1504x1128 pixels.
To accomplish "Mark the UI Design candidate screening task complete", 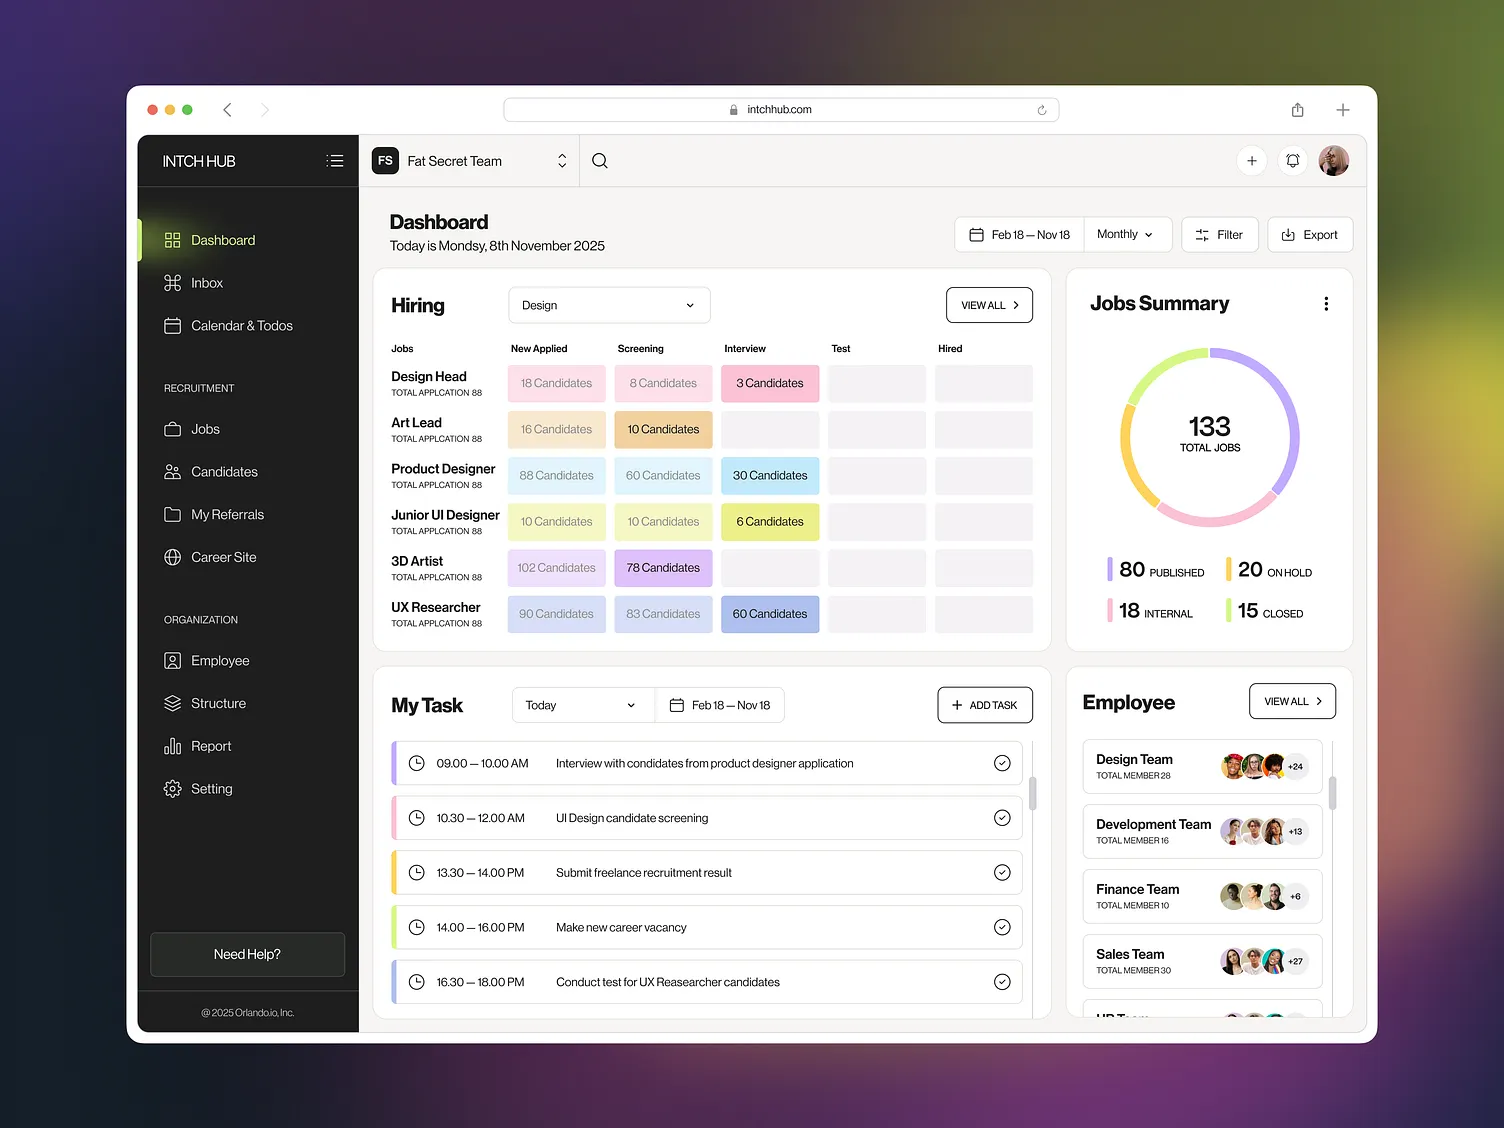I will coord(1002,817).
